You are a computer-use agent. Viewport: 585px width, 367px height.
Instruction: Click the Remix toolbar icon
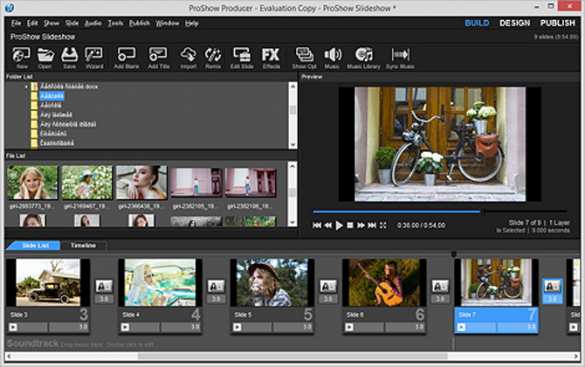click(x=213, y=58)
